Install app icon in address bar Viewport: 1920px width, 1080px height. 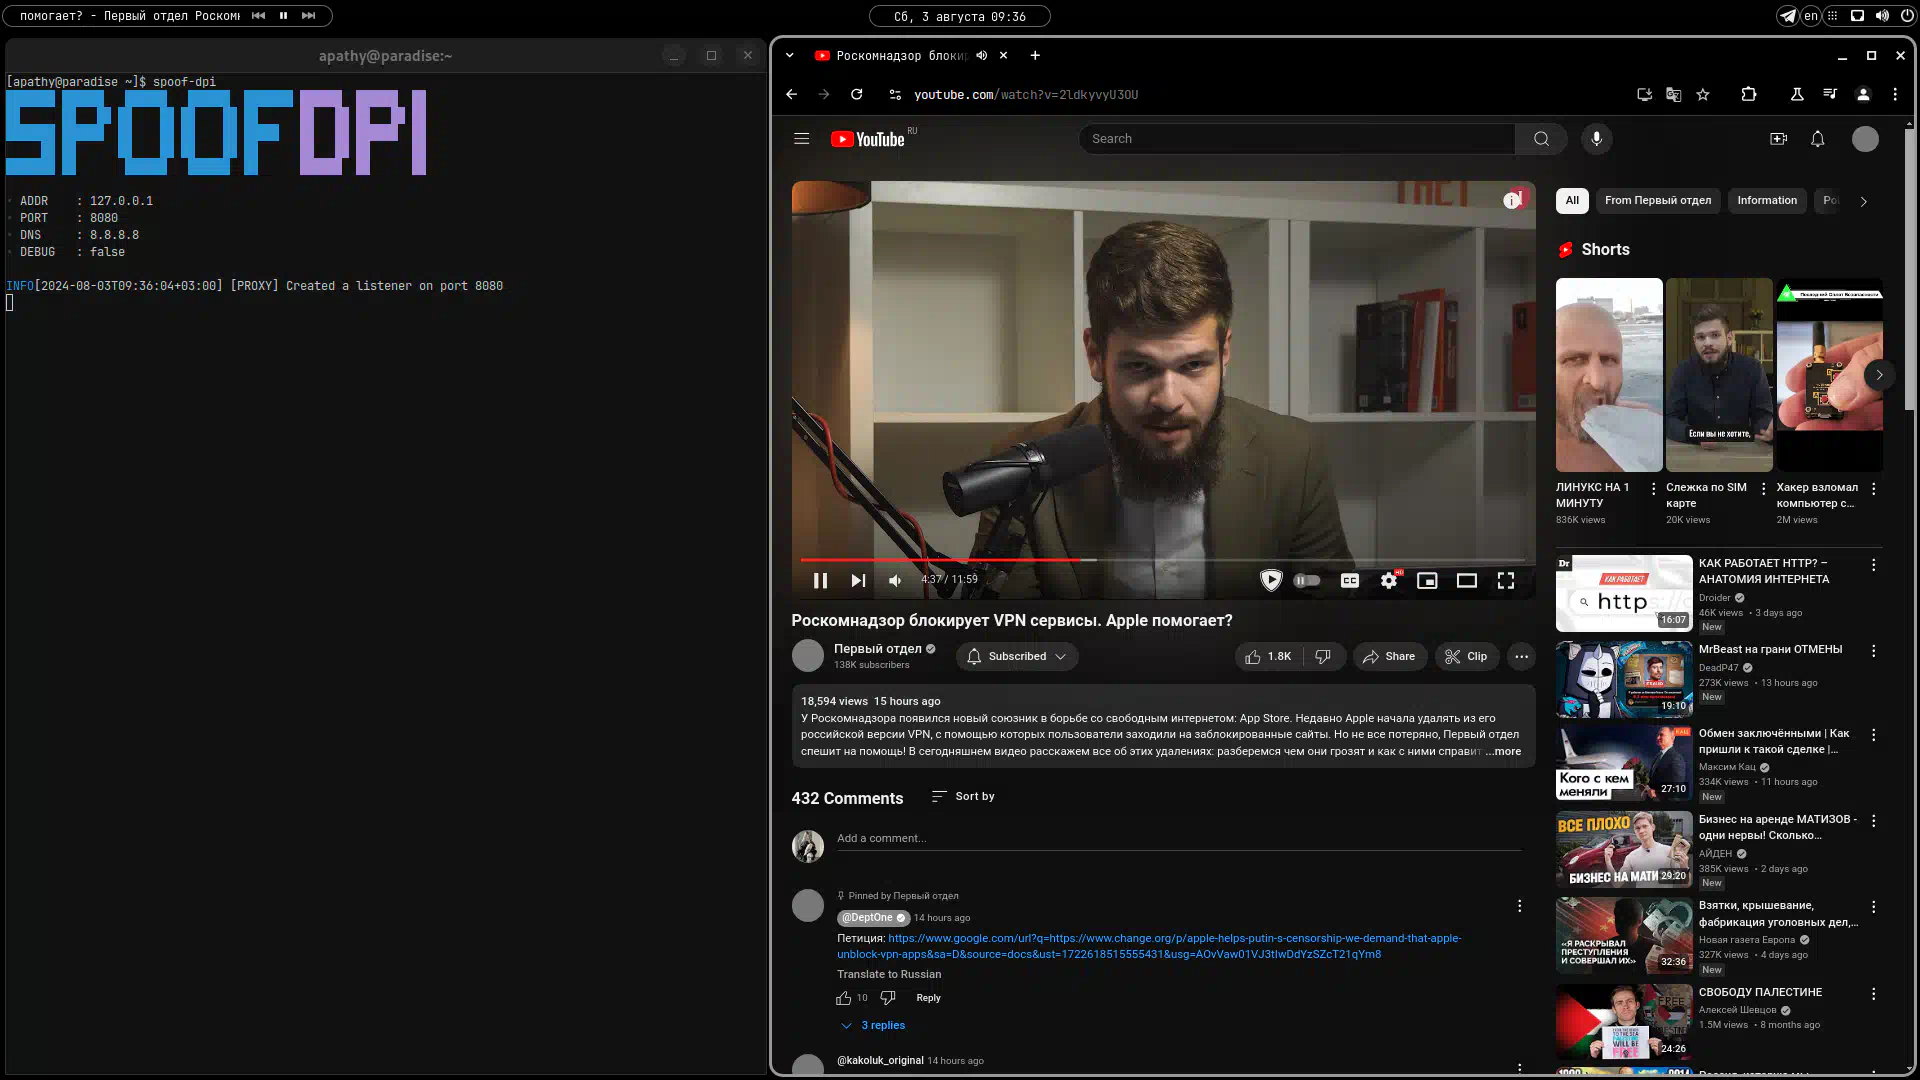click(x=1644, y=94)
